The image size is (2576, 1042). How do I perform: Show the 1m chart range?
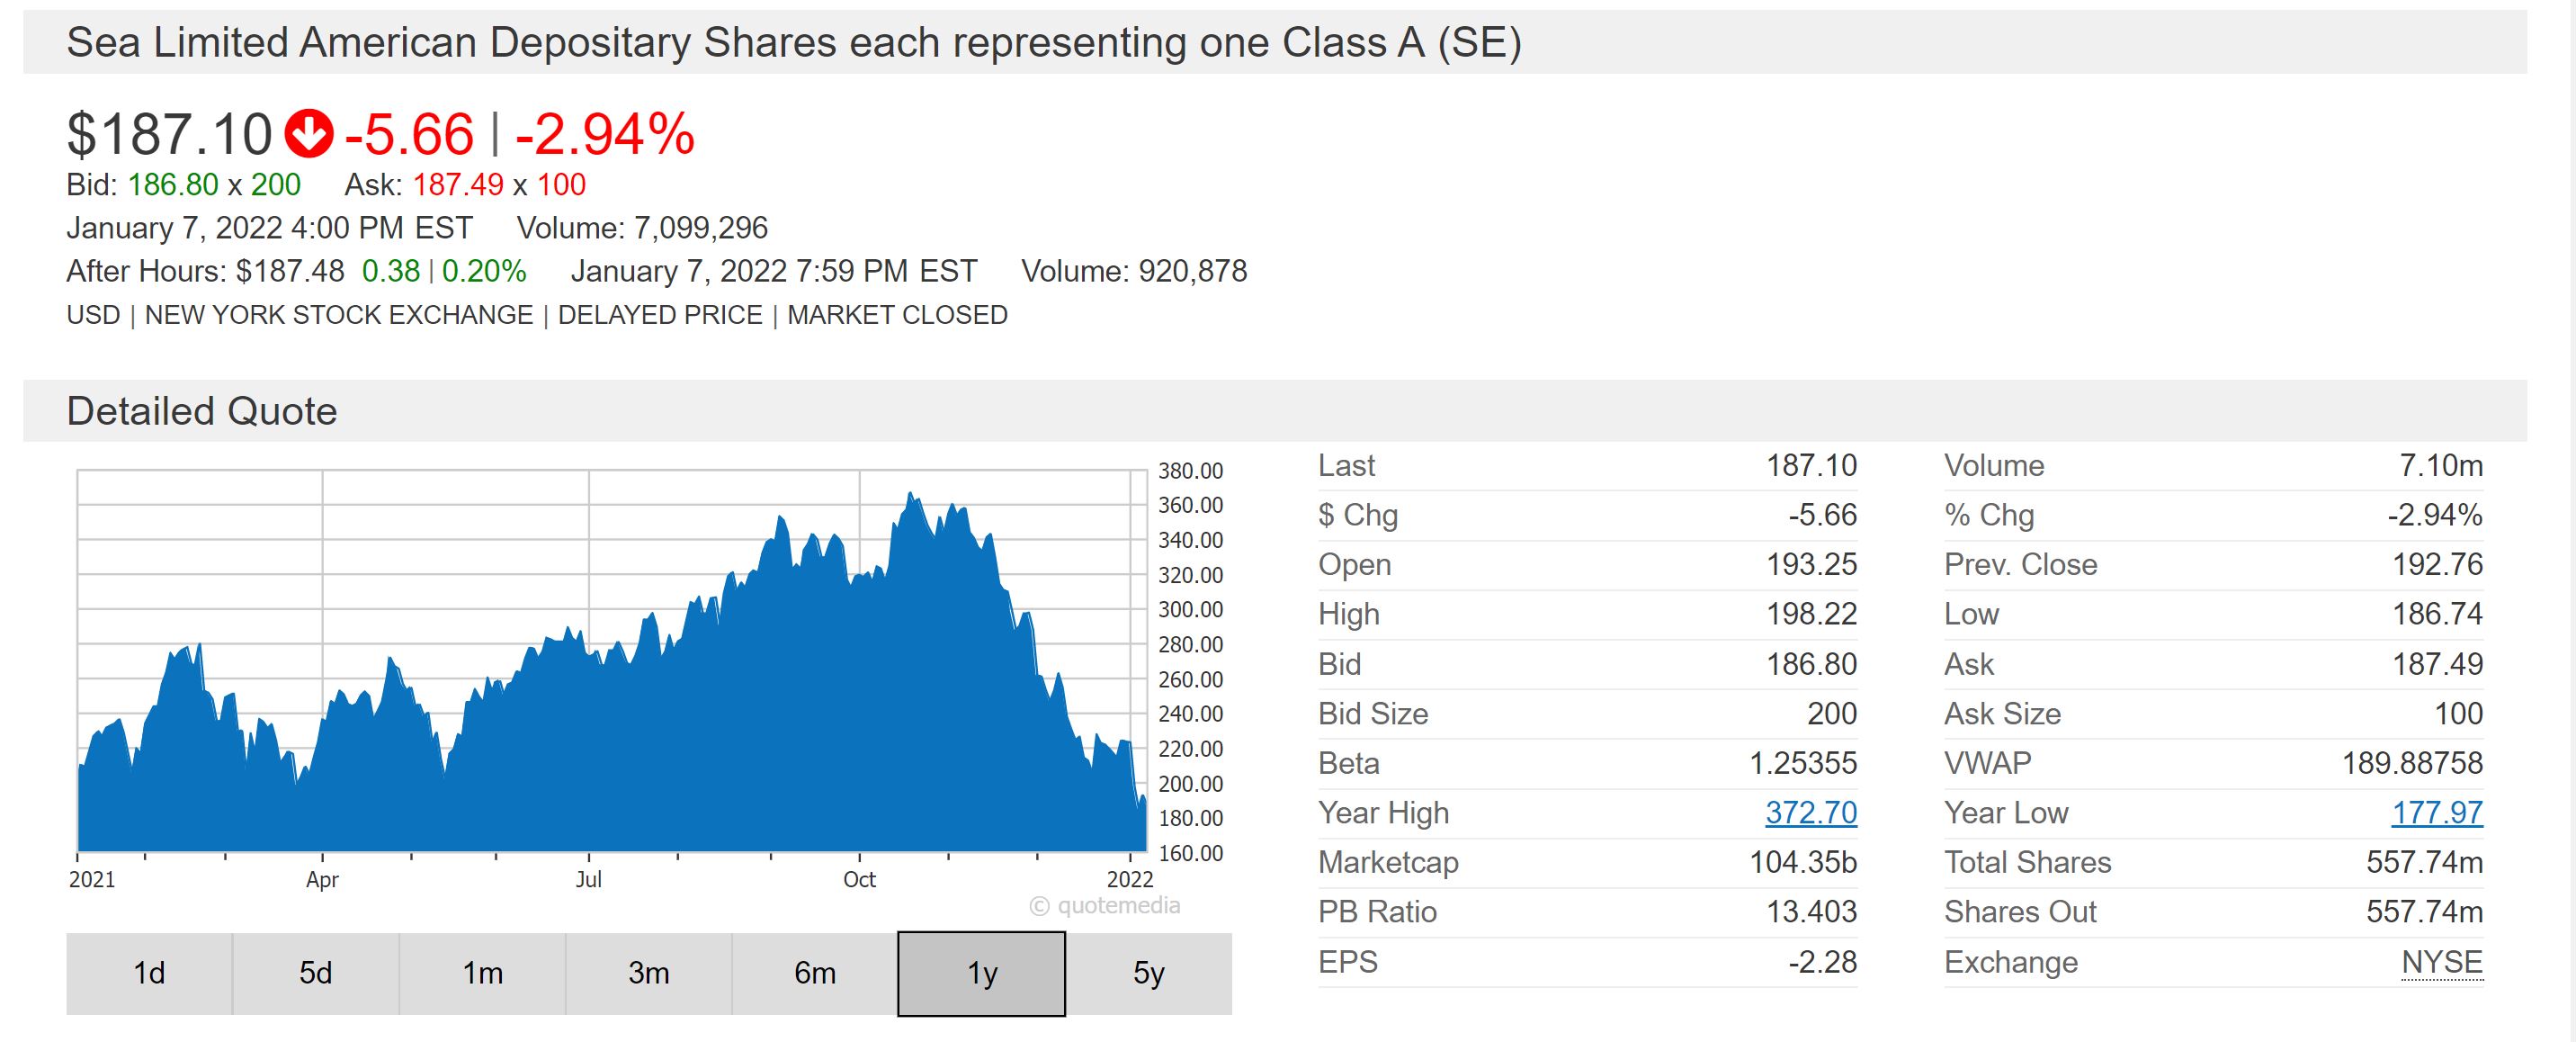(x=482, y=973)
